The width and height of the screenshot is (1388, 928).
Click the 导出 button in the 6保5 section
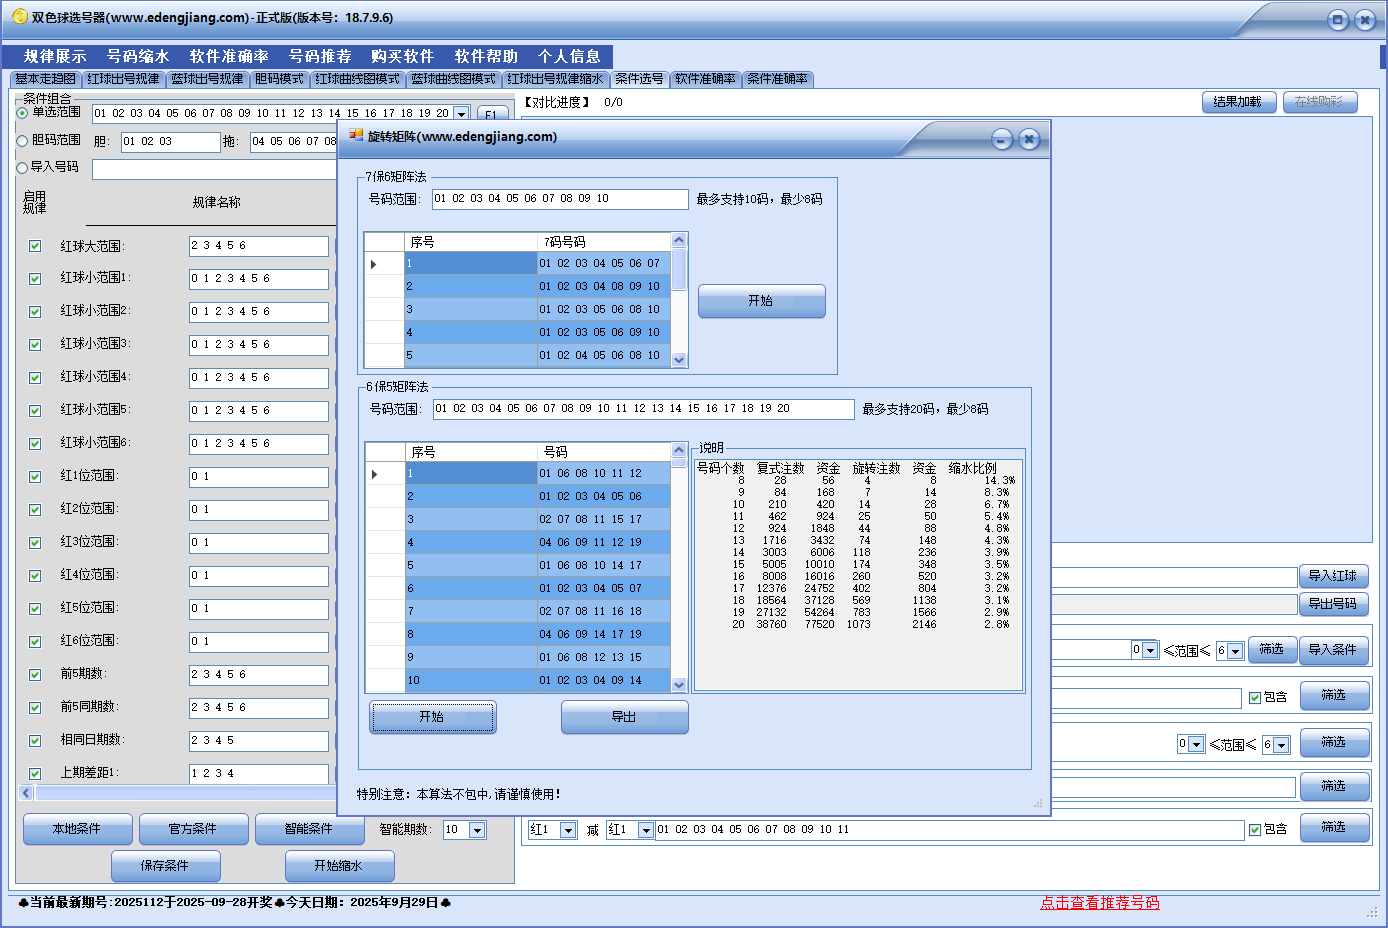point(624,717)
